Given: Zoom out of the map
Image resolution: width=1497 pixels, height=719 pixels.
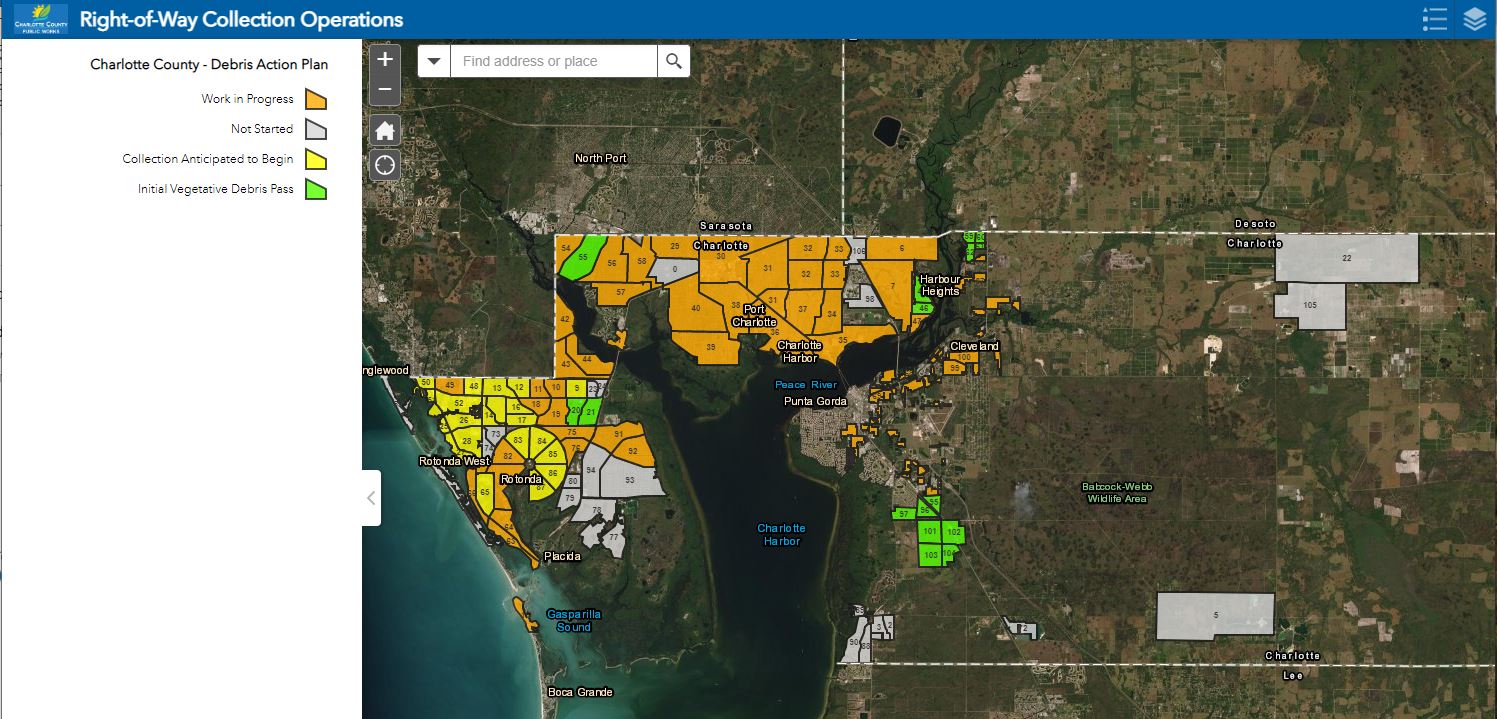Looking at the screenshot, I should 385,91.
